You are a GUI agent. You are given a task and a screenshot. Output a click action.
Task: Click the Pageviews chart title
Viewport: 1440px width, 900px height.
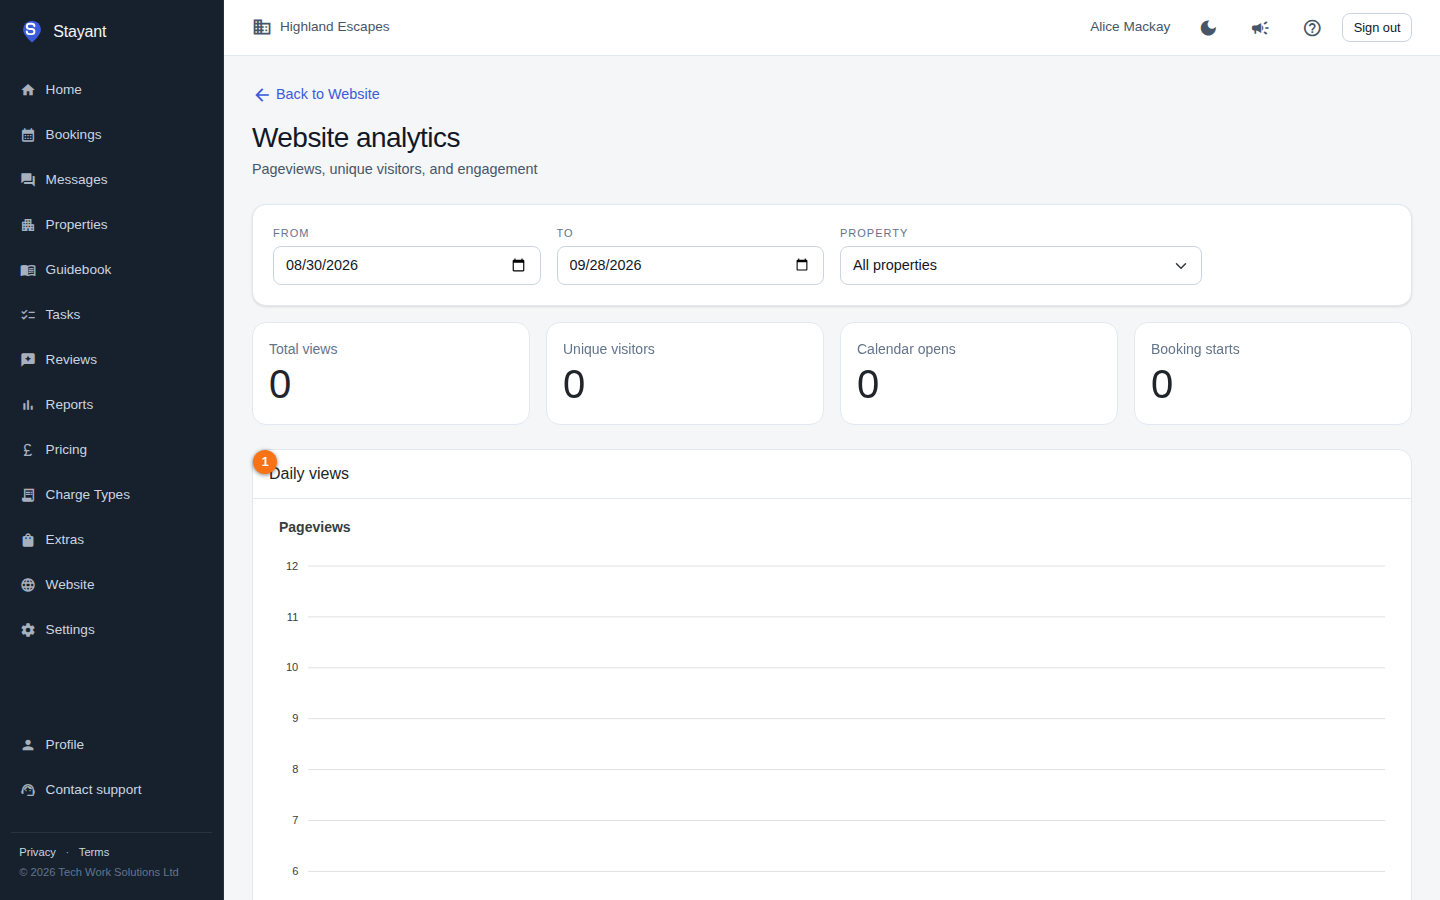click(x=314, y=527)
